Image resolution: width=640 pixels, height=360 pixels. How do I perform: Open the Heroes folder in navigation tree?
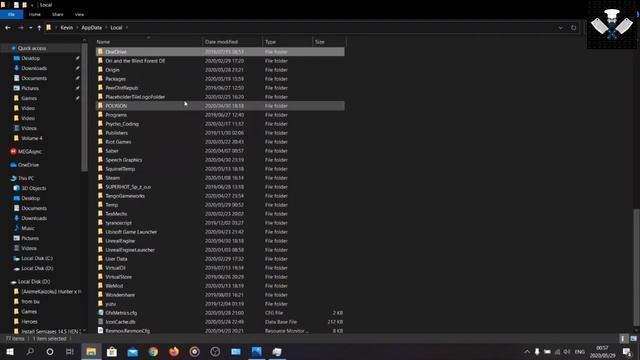(29, 322)
